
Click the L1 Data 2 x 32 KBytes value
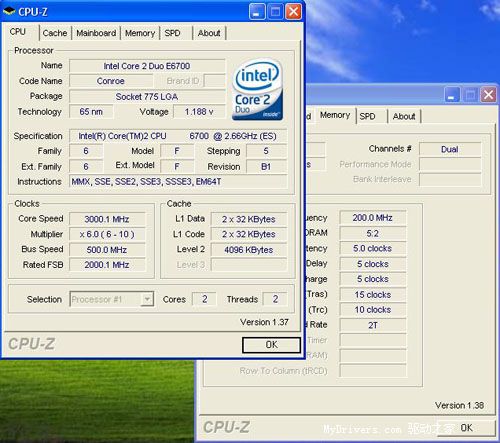pyautogui.click(x=249, y=219)
